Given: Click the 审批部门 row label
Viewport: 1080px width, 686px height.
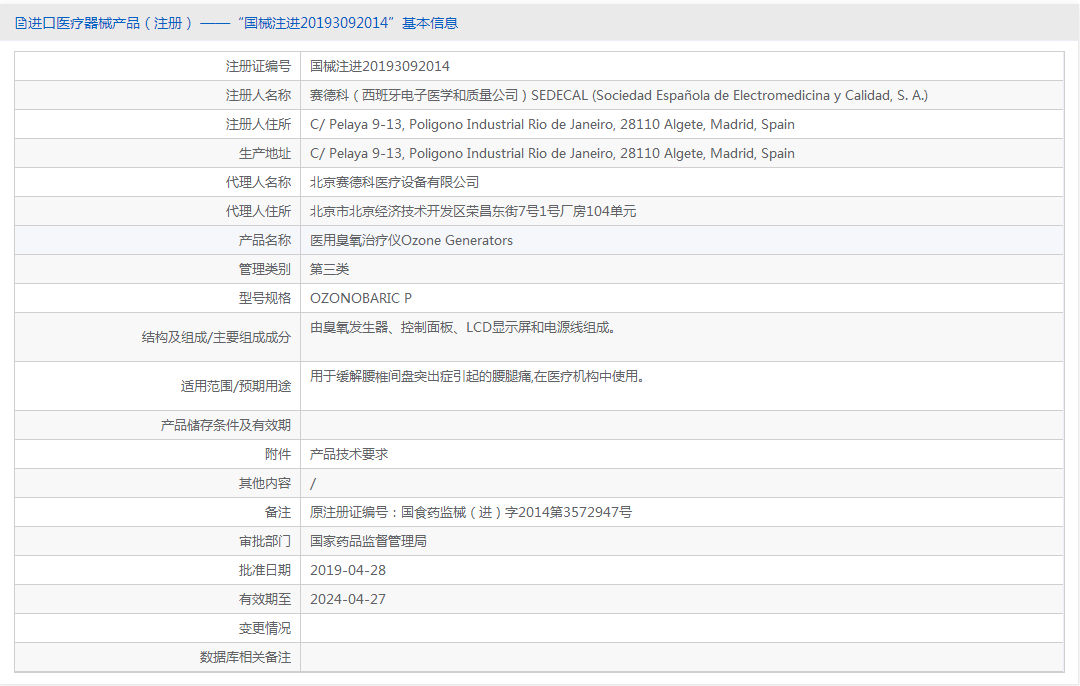Looking at the screenshot, I should (265, 541).
